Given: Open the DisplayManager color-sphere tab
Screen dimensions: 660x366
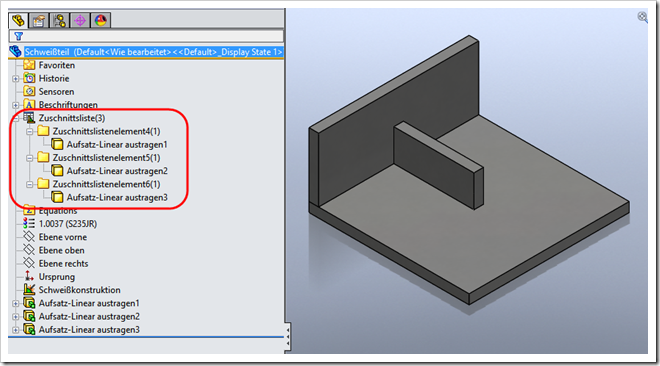Looking at the screenshot, I should click(101, 20).
